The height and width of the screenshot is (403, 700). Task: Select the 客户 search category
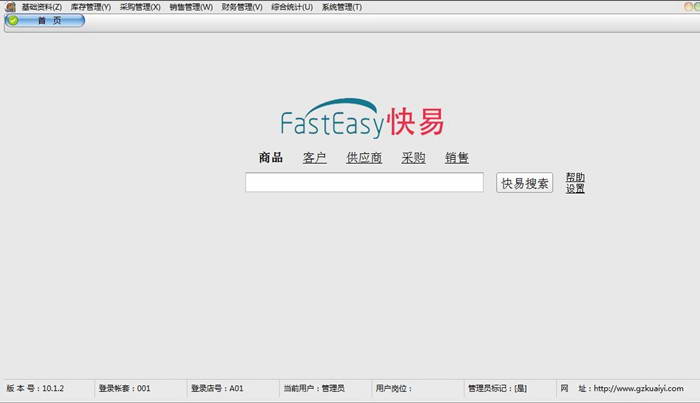pyautogui.click(x=314, y=158)
